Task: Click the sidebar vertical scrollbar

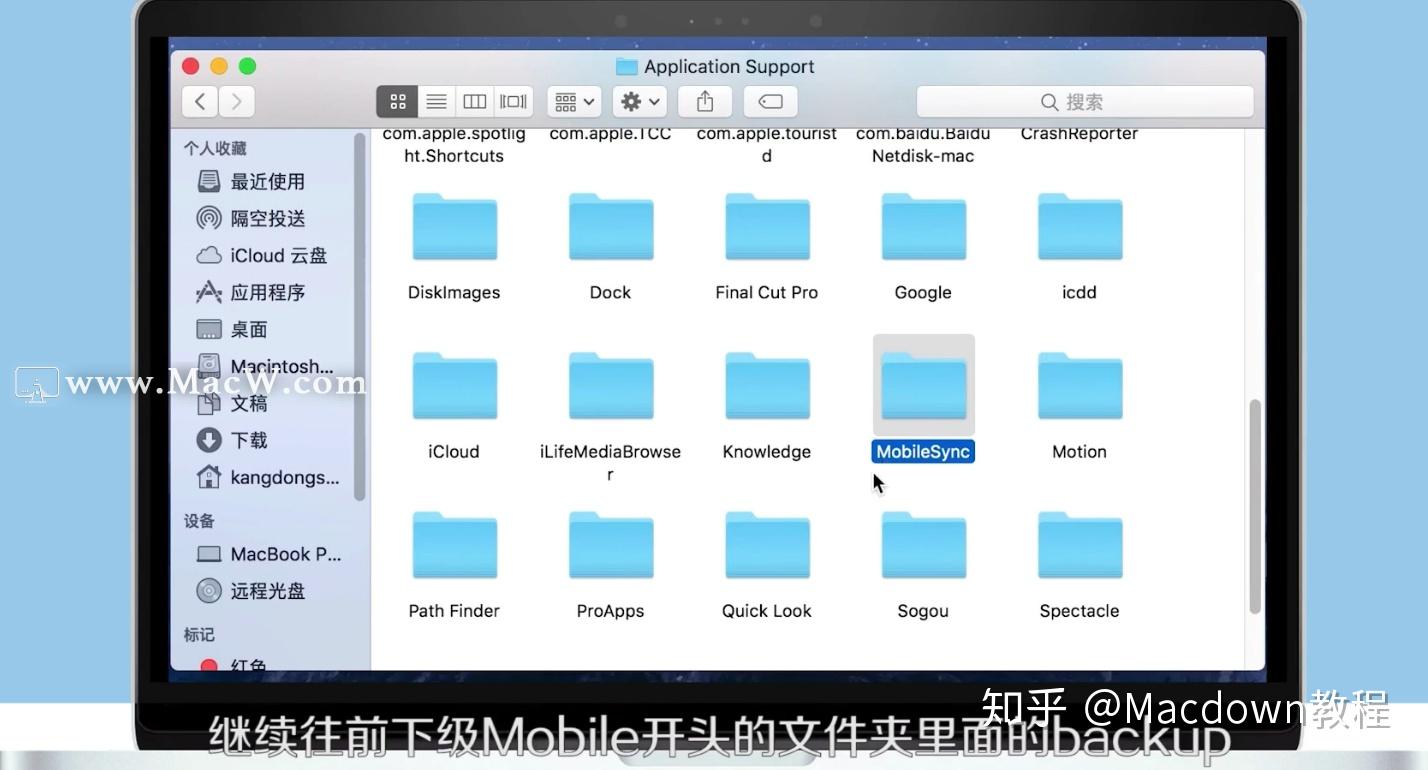Action: (360, 317)
